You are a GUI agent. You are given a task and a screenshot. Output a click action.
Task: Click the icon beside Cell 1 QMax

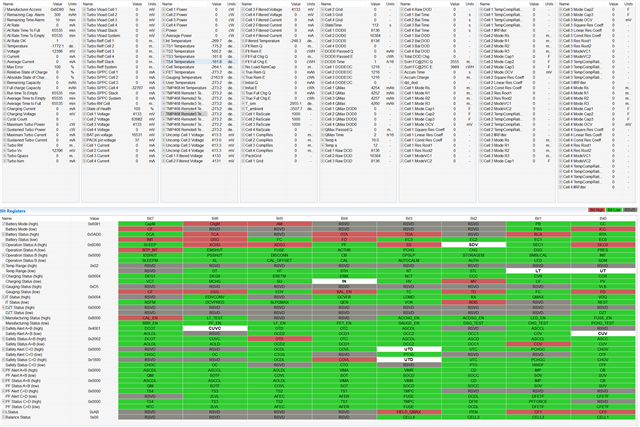[322, 88]
